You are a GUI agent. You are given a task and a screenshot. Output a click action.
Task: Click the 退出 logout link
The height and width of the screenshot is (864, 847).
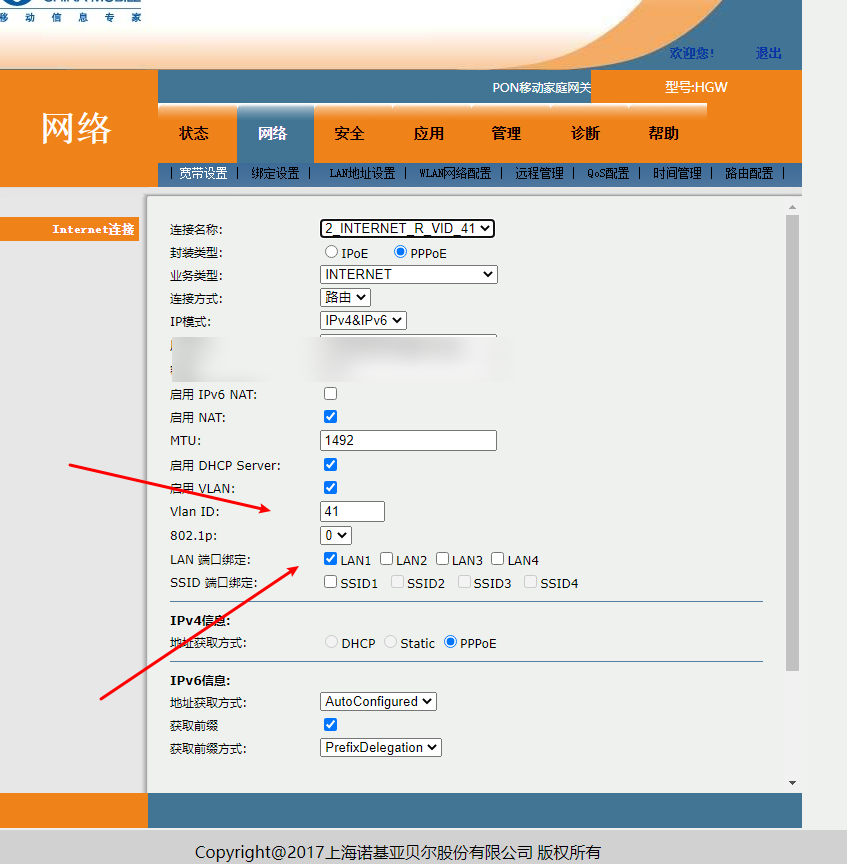tap(769, 53)
